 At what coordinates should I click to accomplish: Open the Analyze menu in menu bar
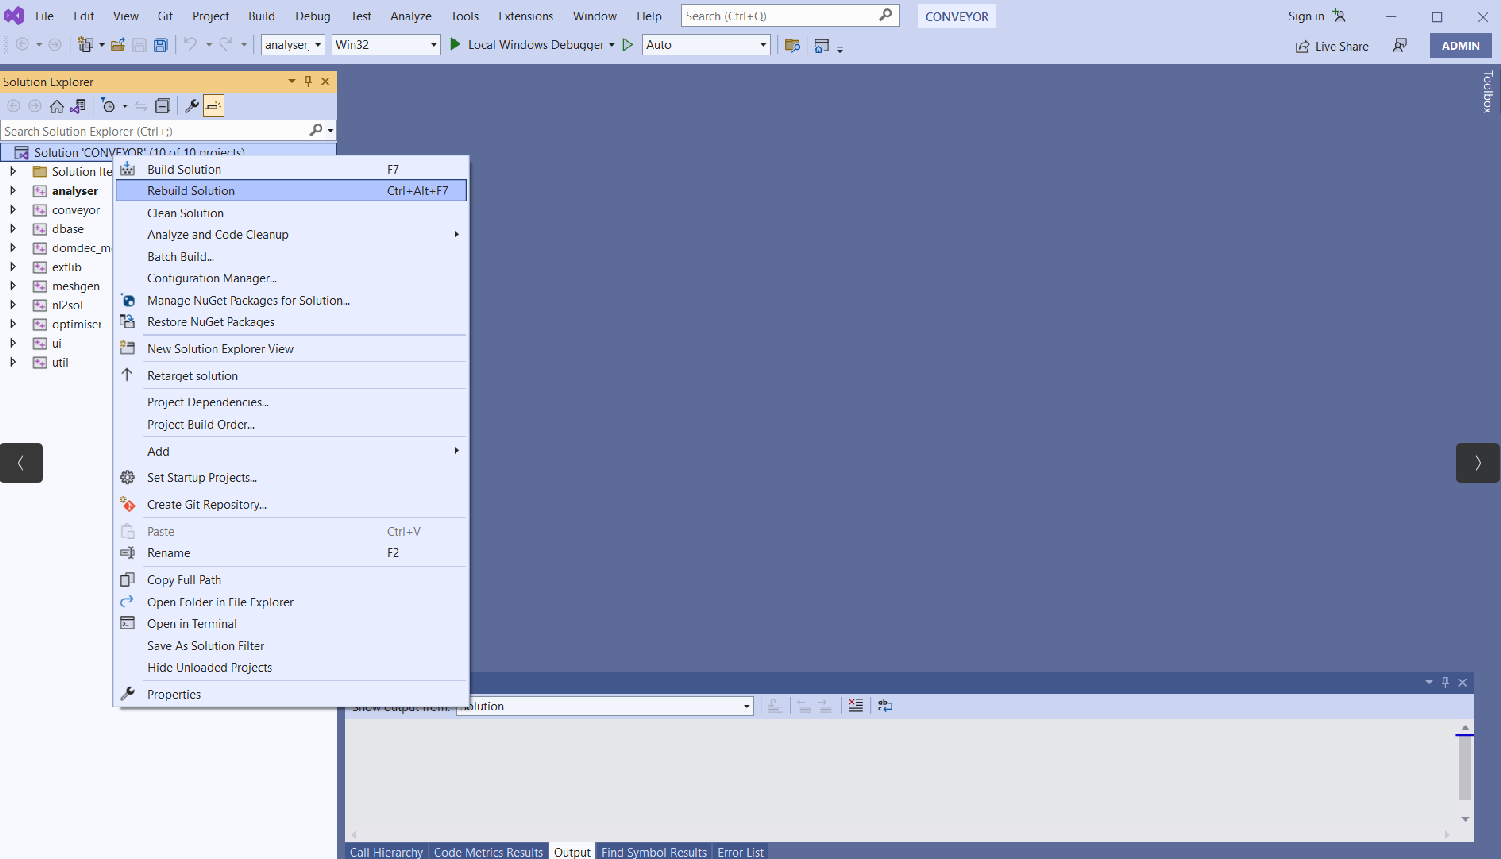[x=411, y=16]
